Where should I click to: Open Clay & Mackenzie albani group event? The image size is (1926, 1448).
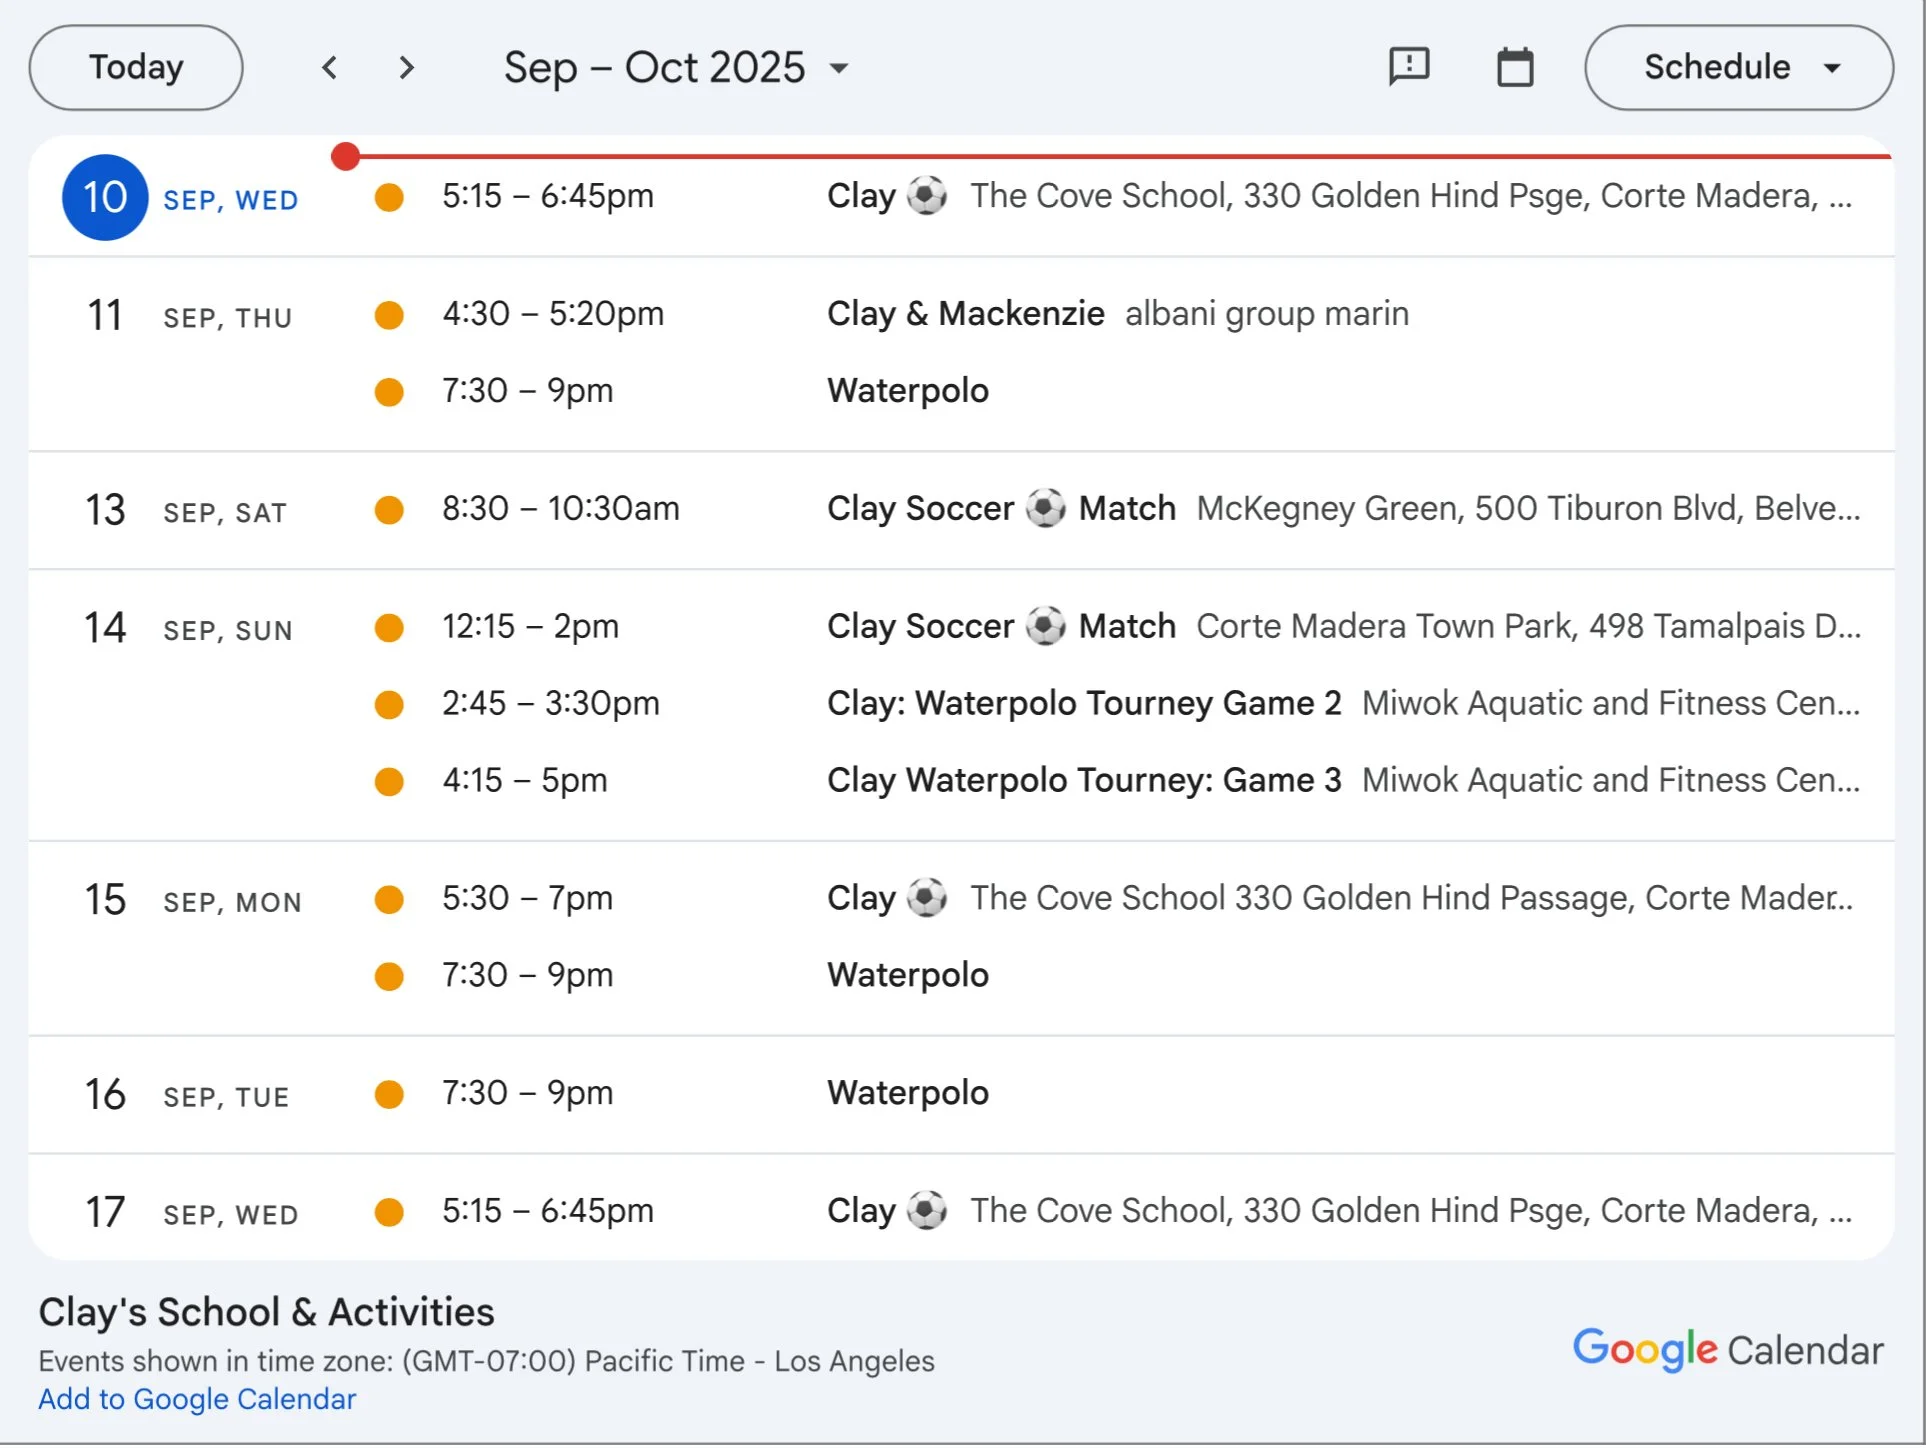1116,314
